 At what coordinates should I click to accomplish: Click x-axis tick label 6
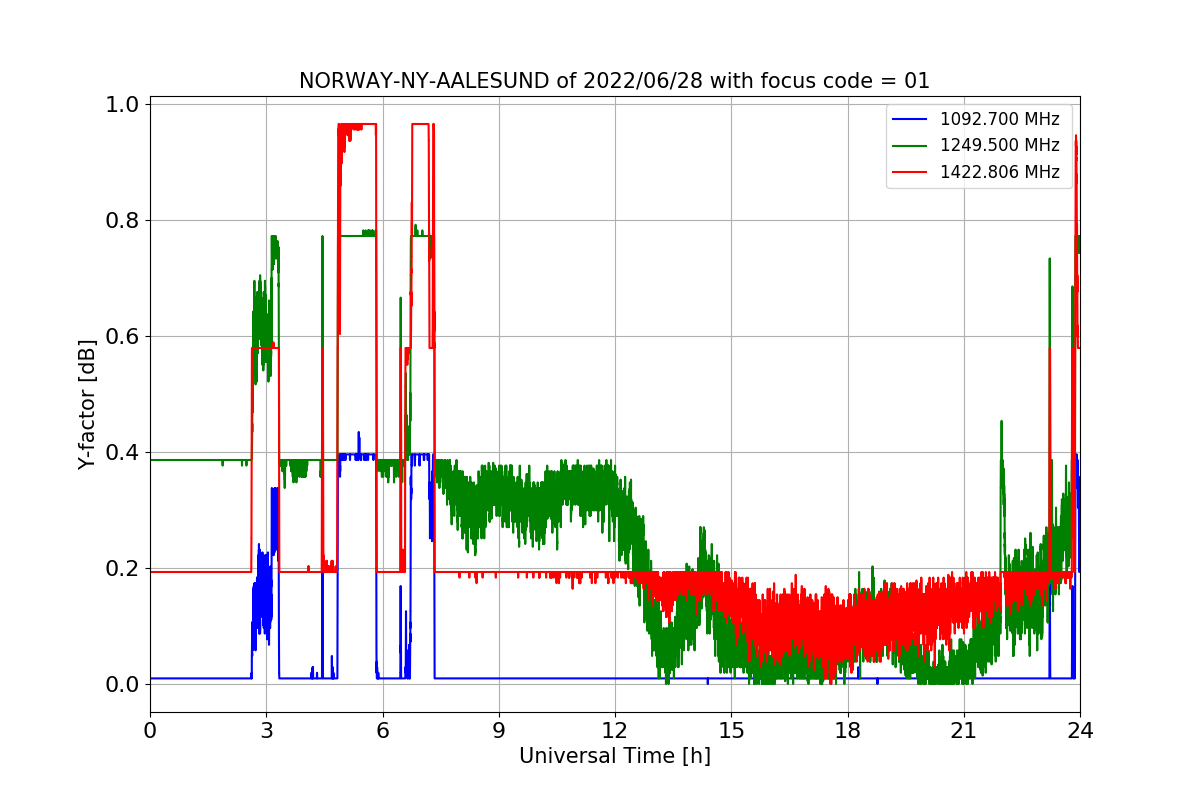click(x=383, y=730)
